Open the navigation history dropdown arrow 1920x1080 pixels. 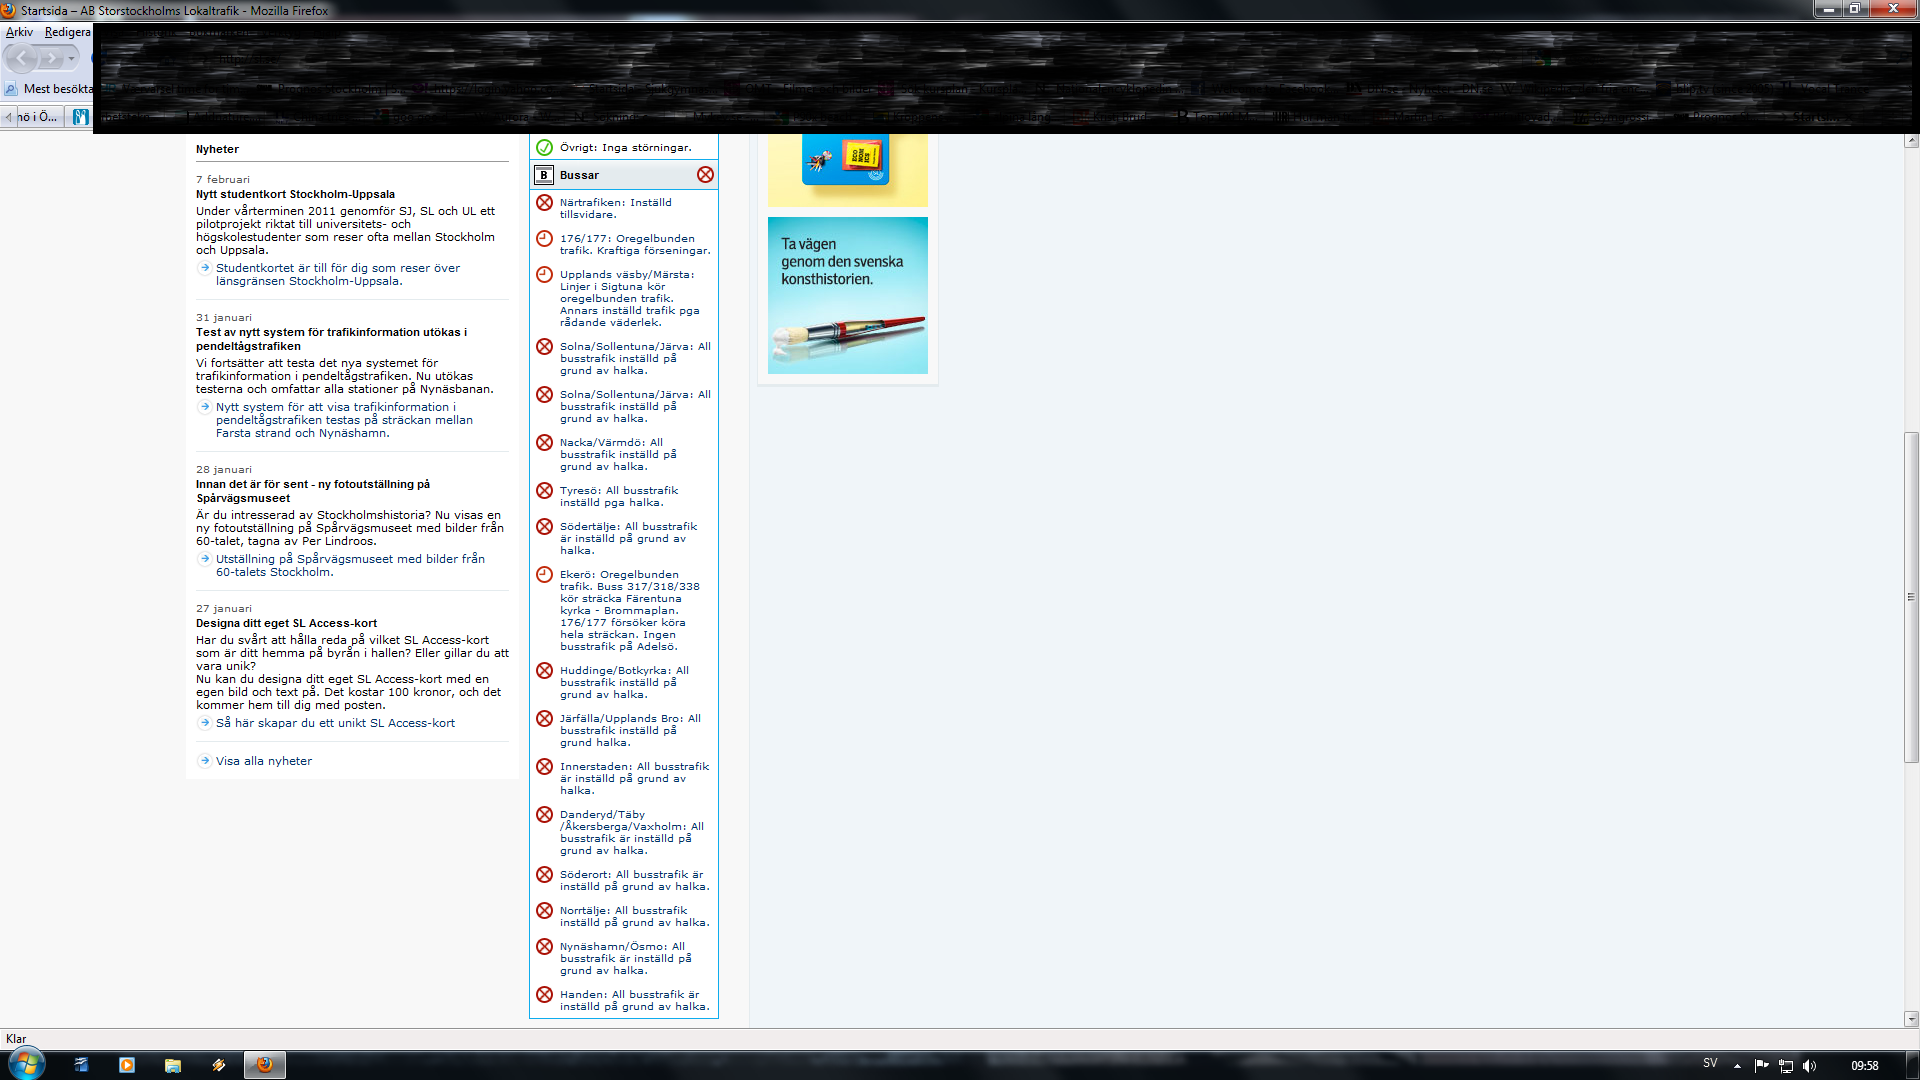(x=71, y=59)
